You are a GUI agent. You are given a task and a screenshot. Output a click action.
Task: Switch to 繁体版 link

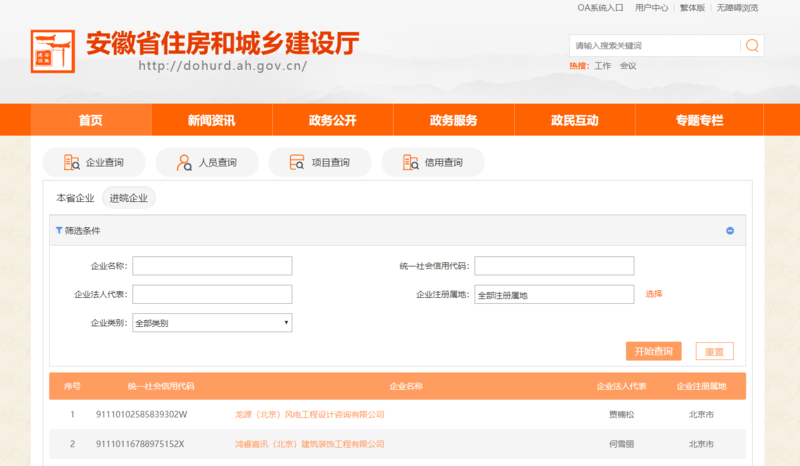click(x=692, y=8)
